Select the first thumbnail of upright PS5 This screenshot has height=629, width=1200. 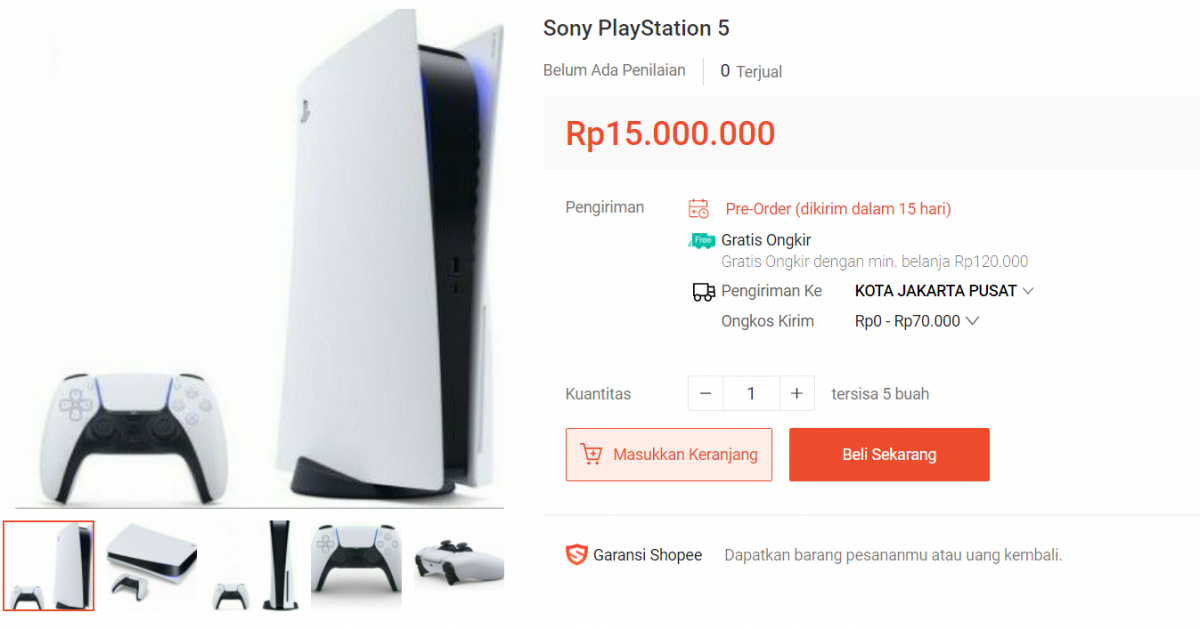click(49, 565)
